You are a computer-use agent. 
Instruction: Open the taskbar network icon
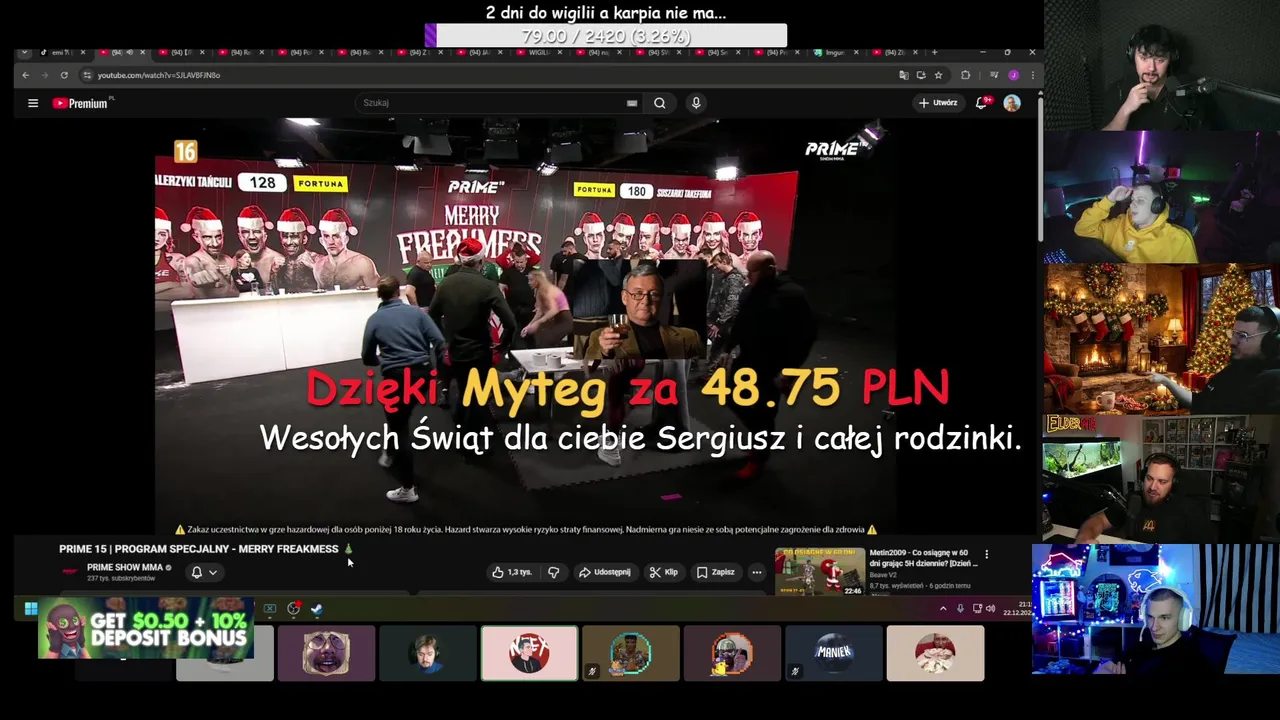point(977,608)
